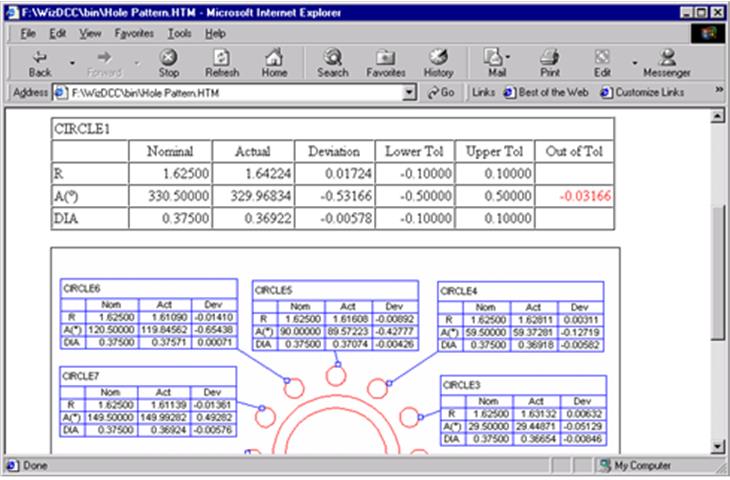
Task: Expand the Edit button dropdown arrow
Action: coord(635,63)
